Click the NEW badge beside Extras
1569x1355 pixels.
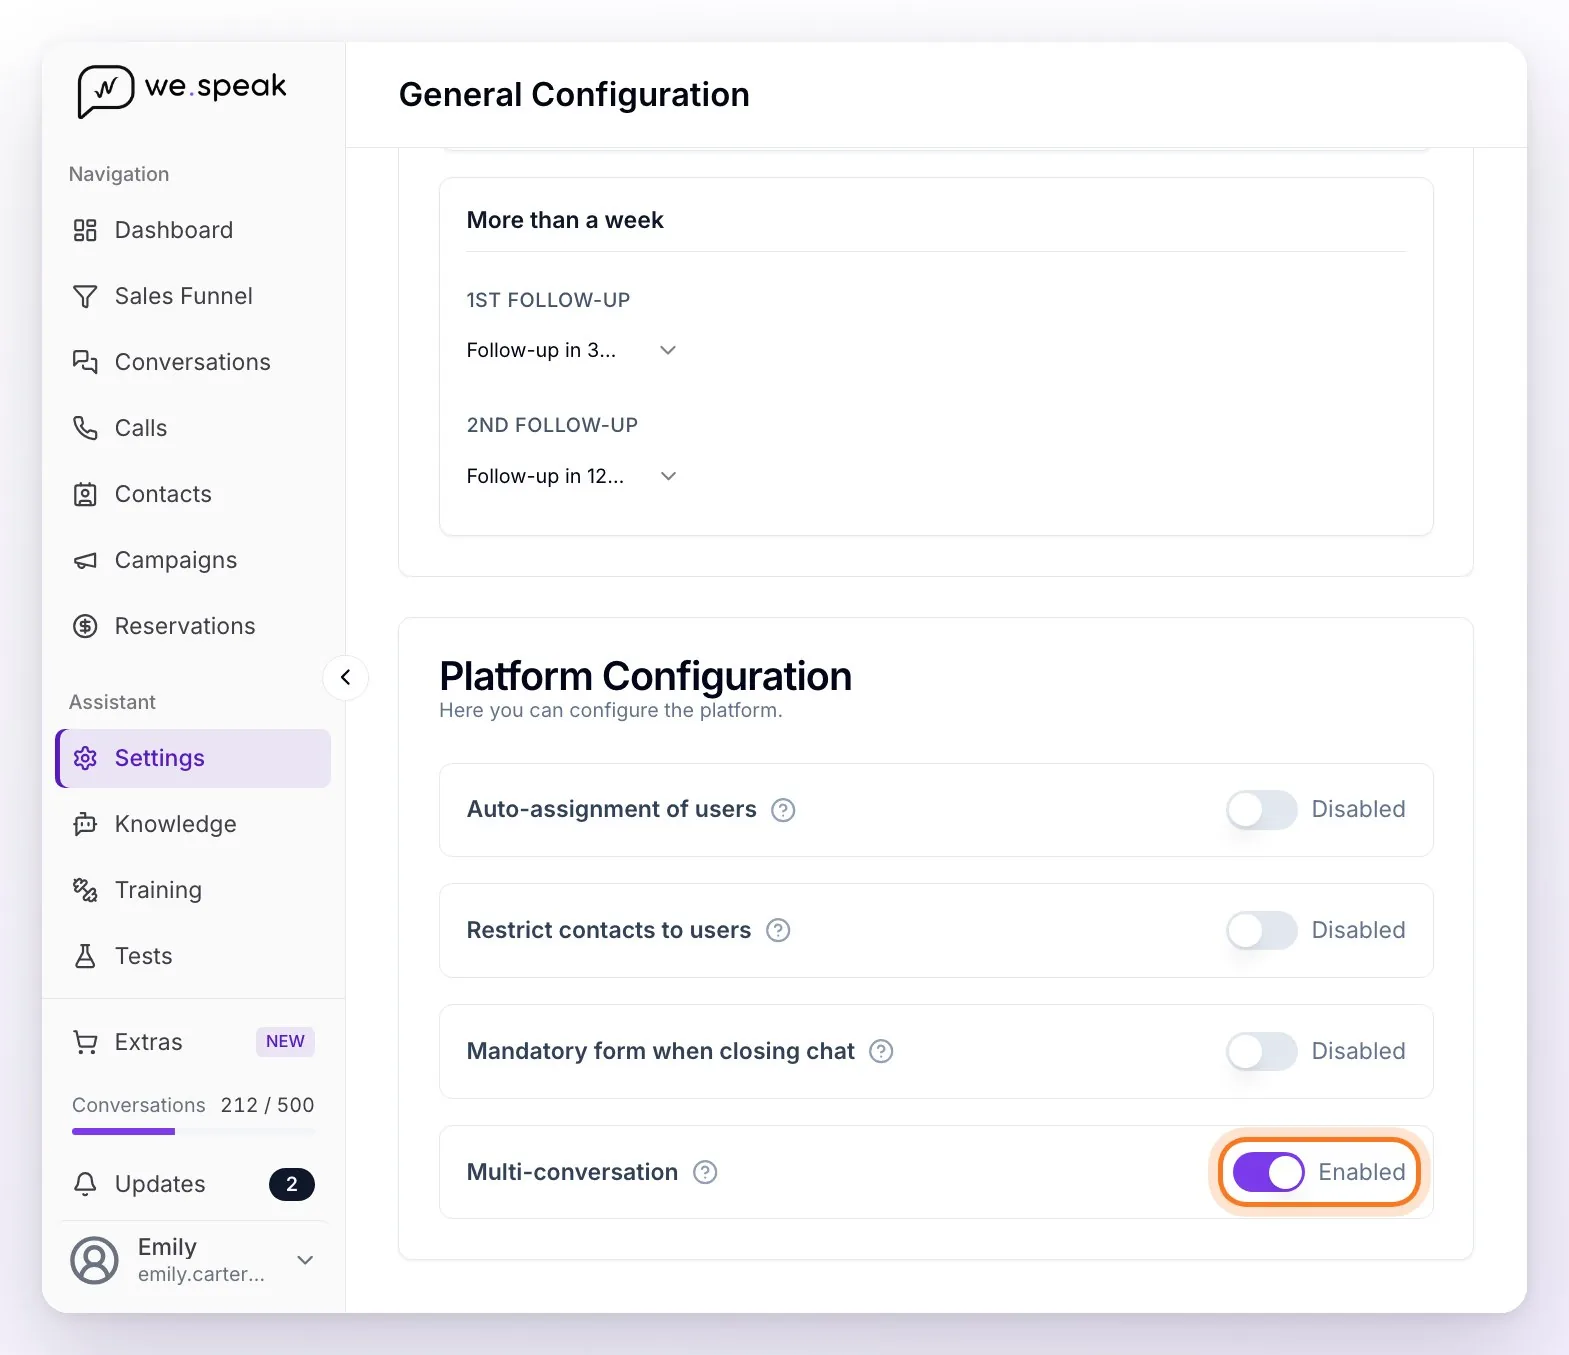point(285,1042)
